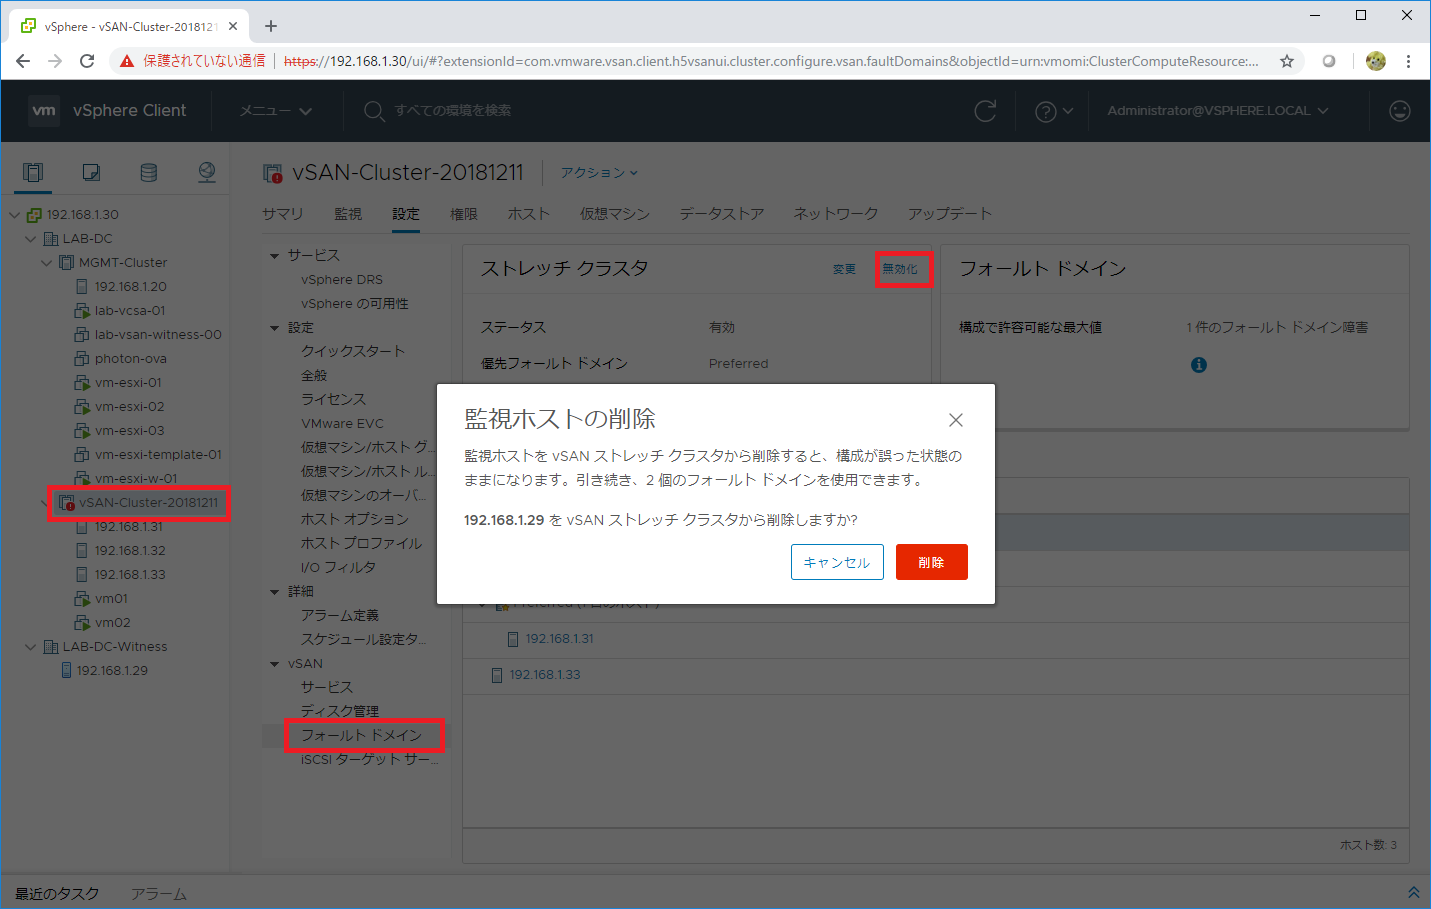The width and height of the screenshot is (1431, 909).
Task: Click the cluster alert icon beside title
Action: pos(272,173)
